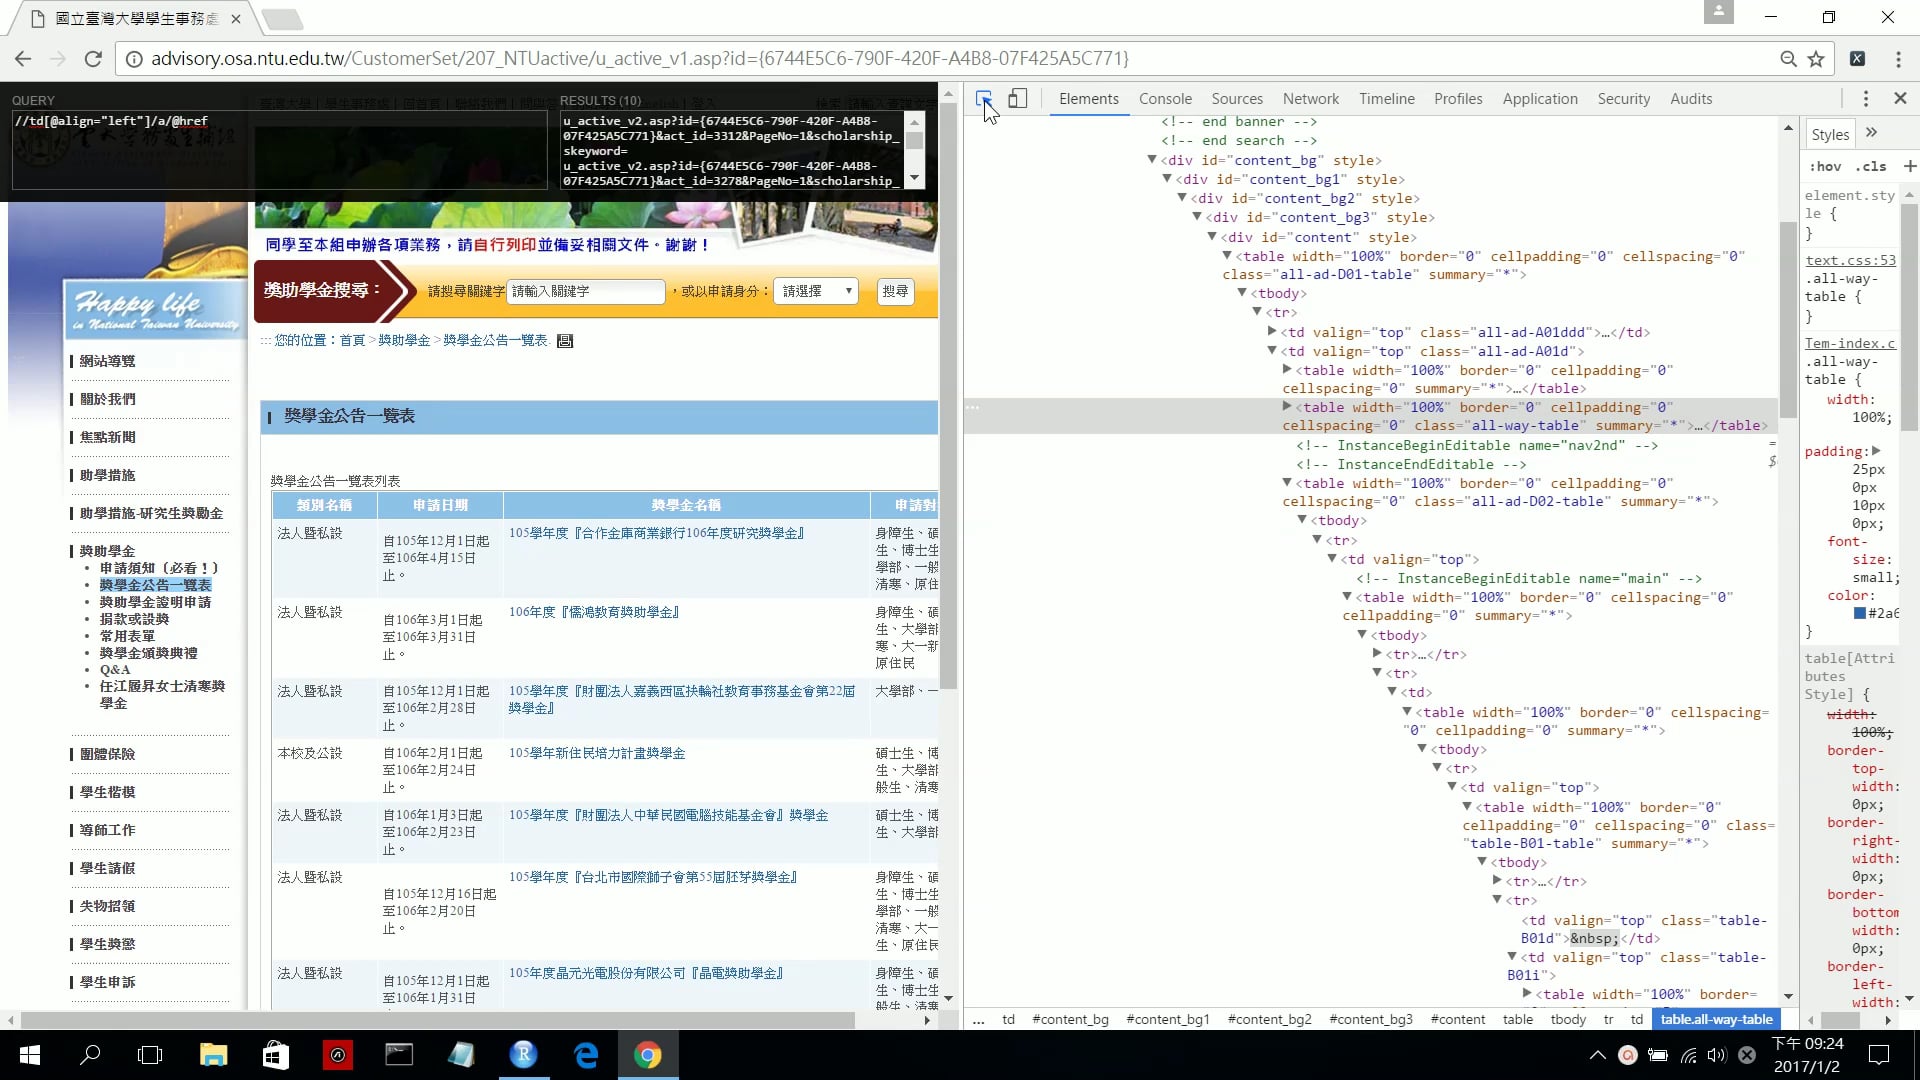Toggle the .cls class editor
The width and height of the screenshot is (1920, 1080).
[x=1870, y=167]
